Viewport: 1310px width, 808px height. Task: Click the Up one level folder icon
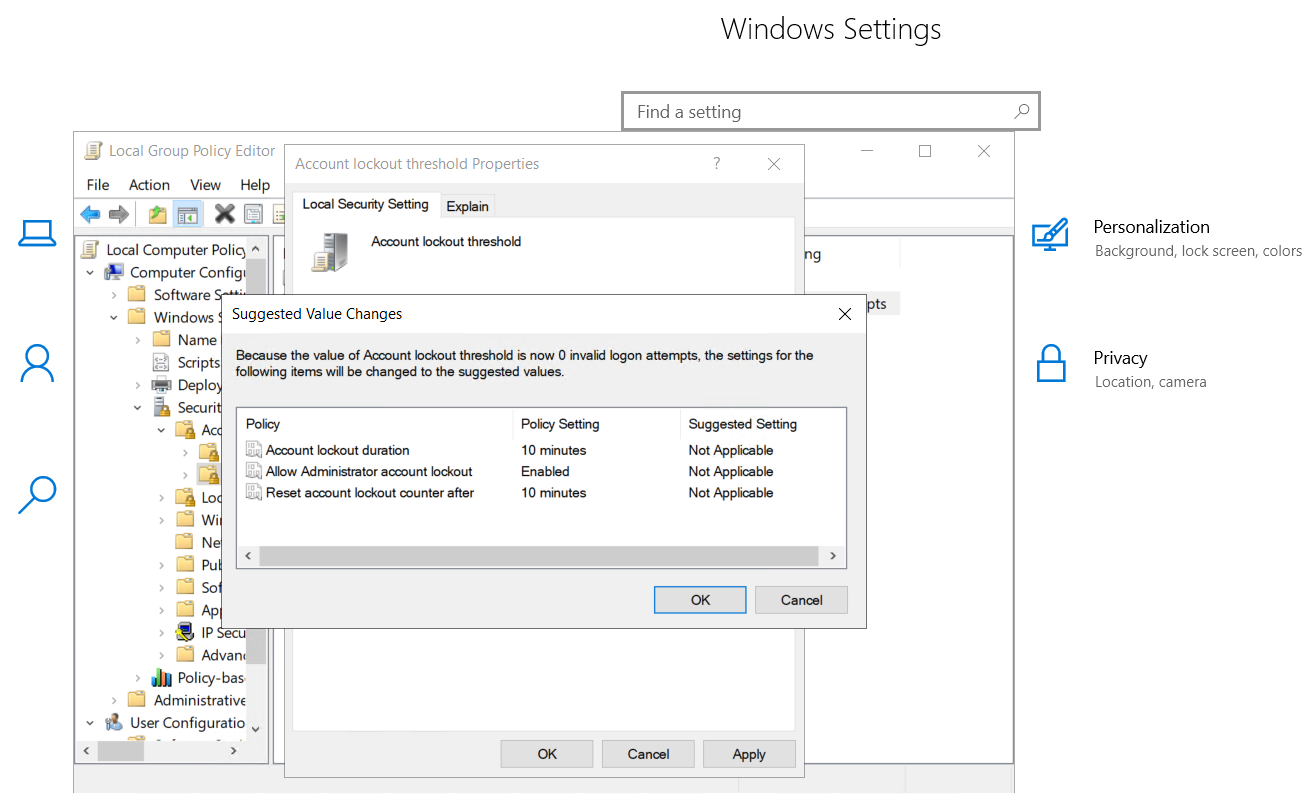157,214
